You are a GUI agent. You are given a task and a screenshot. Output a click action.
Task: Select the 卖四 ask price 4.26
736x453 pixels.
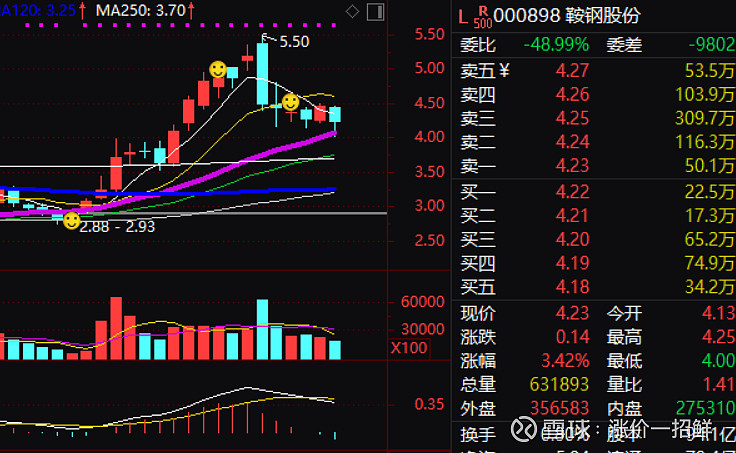[572, 94]
